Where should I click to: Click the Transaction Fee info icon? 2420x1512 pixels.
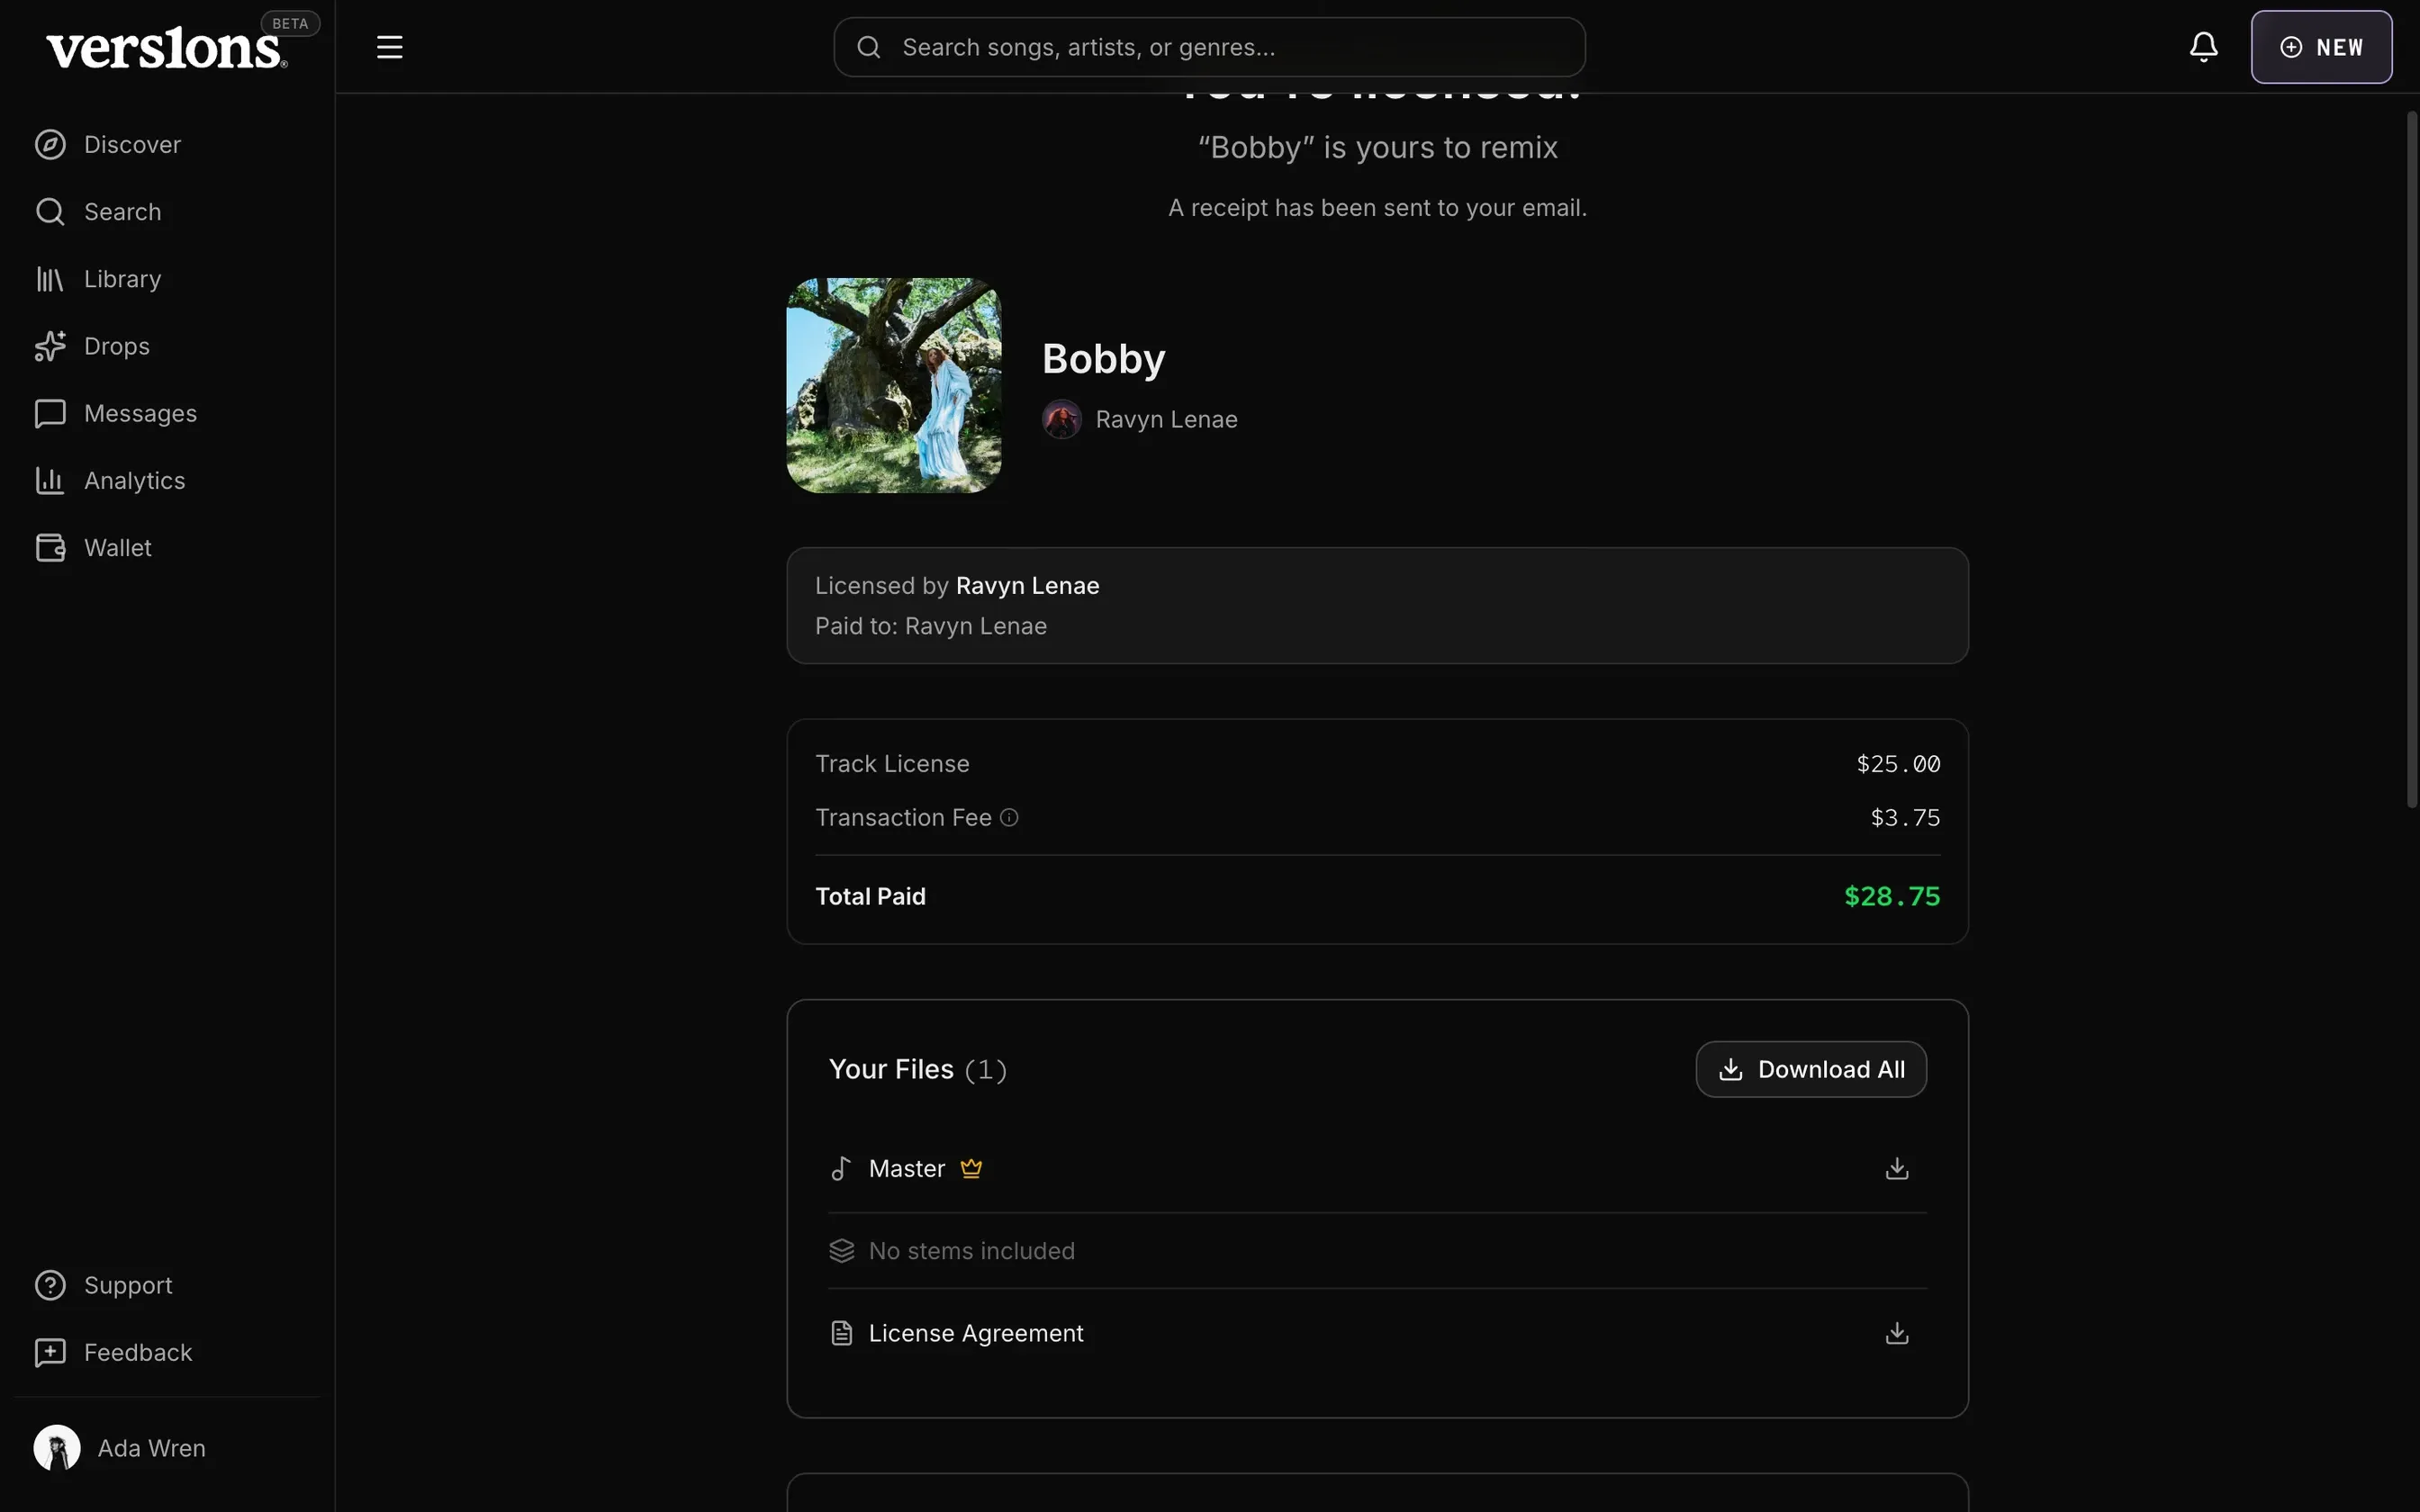[1009, 817]
